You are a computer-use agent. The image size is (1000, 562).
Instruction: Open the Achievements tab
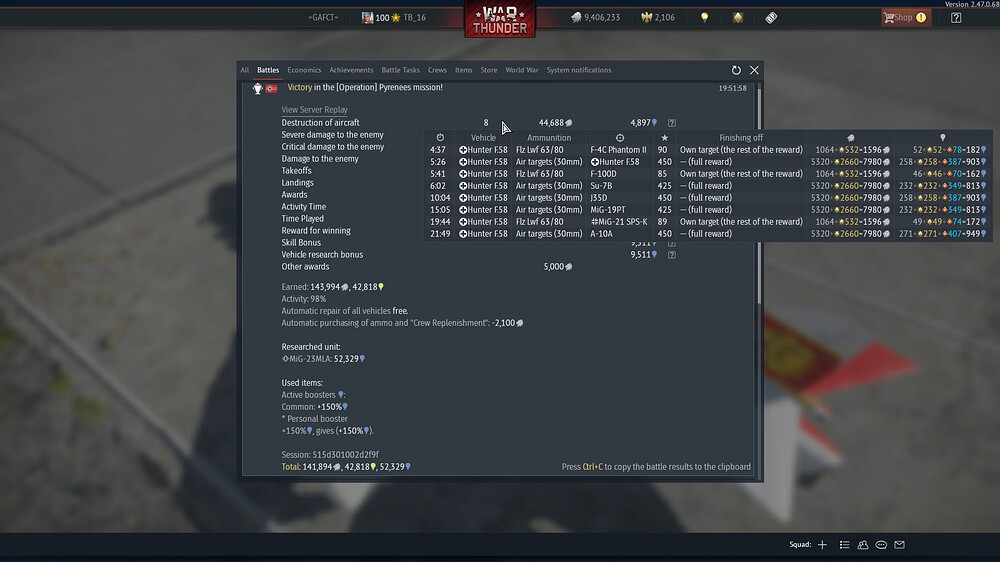coord(351,70)
